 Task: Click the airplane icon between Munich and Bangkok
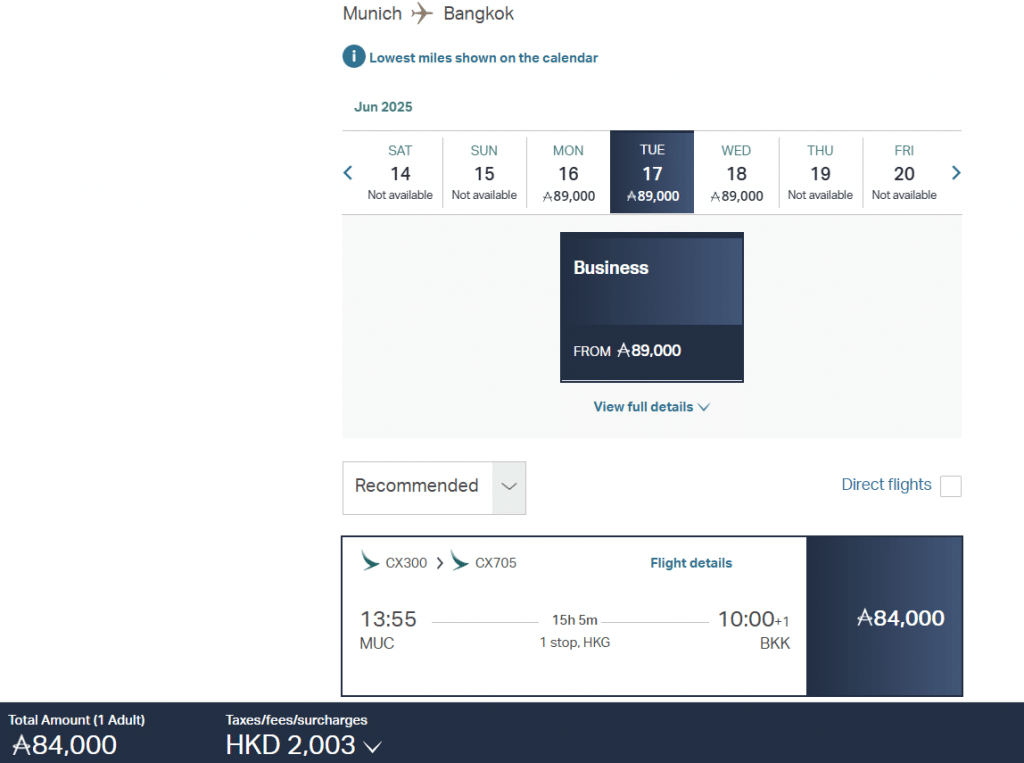[423, 14]
